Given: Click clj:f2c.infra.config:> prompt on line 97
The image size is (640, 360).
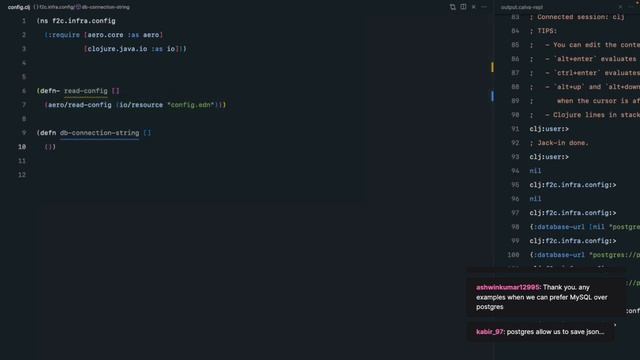Looking at the screenshot, I should tap(573, 213).
